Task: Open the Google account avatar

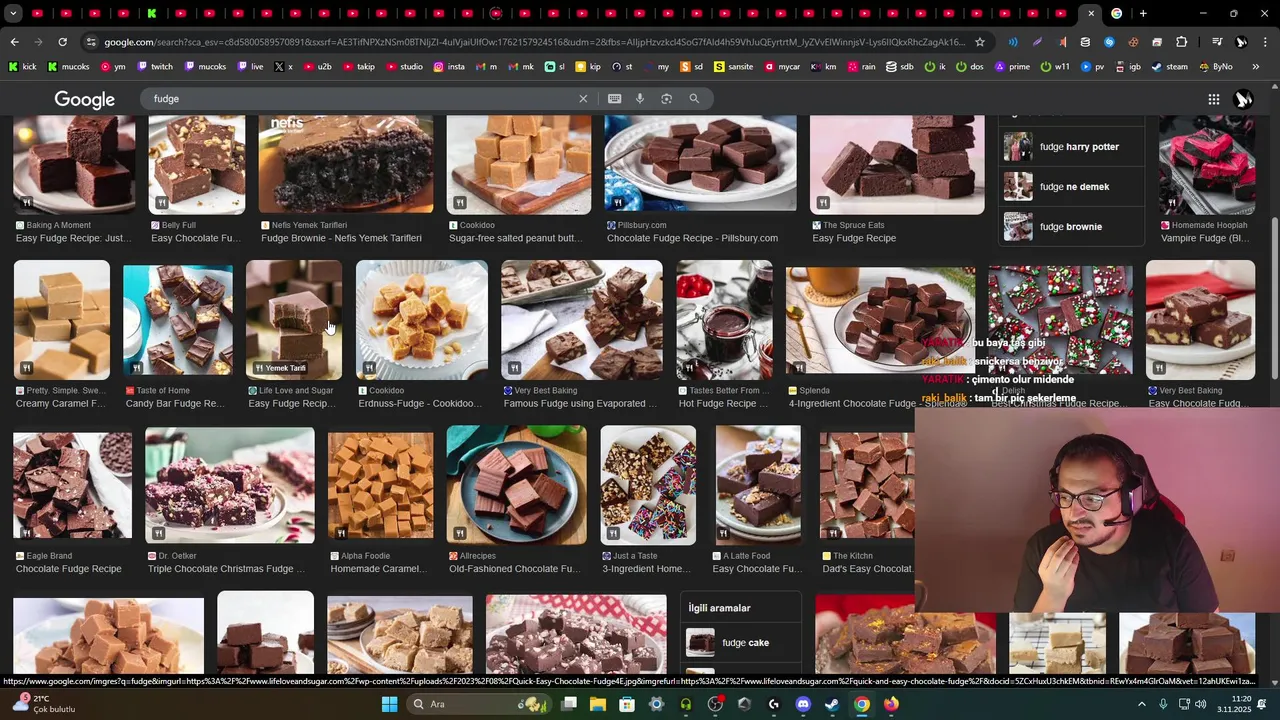Action: [1244, 99]
